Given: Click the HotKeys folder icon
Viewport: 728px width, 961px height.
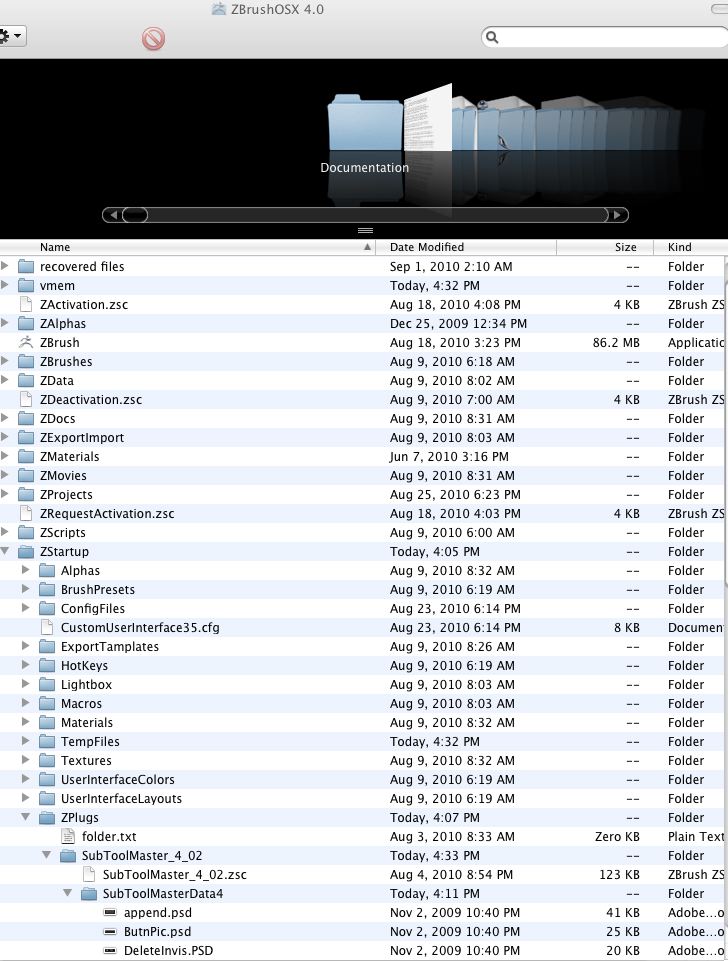Looking at the screenshot, I should click(47, 666).
